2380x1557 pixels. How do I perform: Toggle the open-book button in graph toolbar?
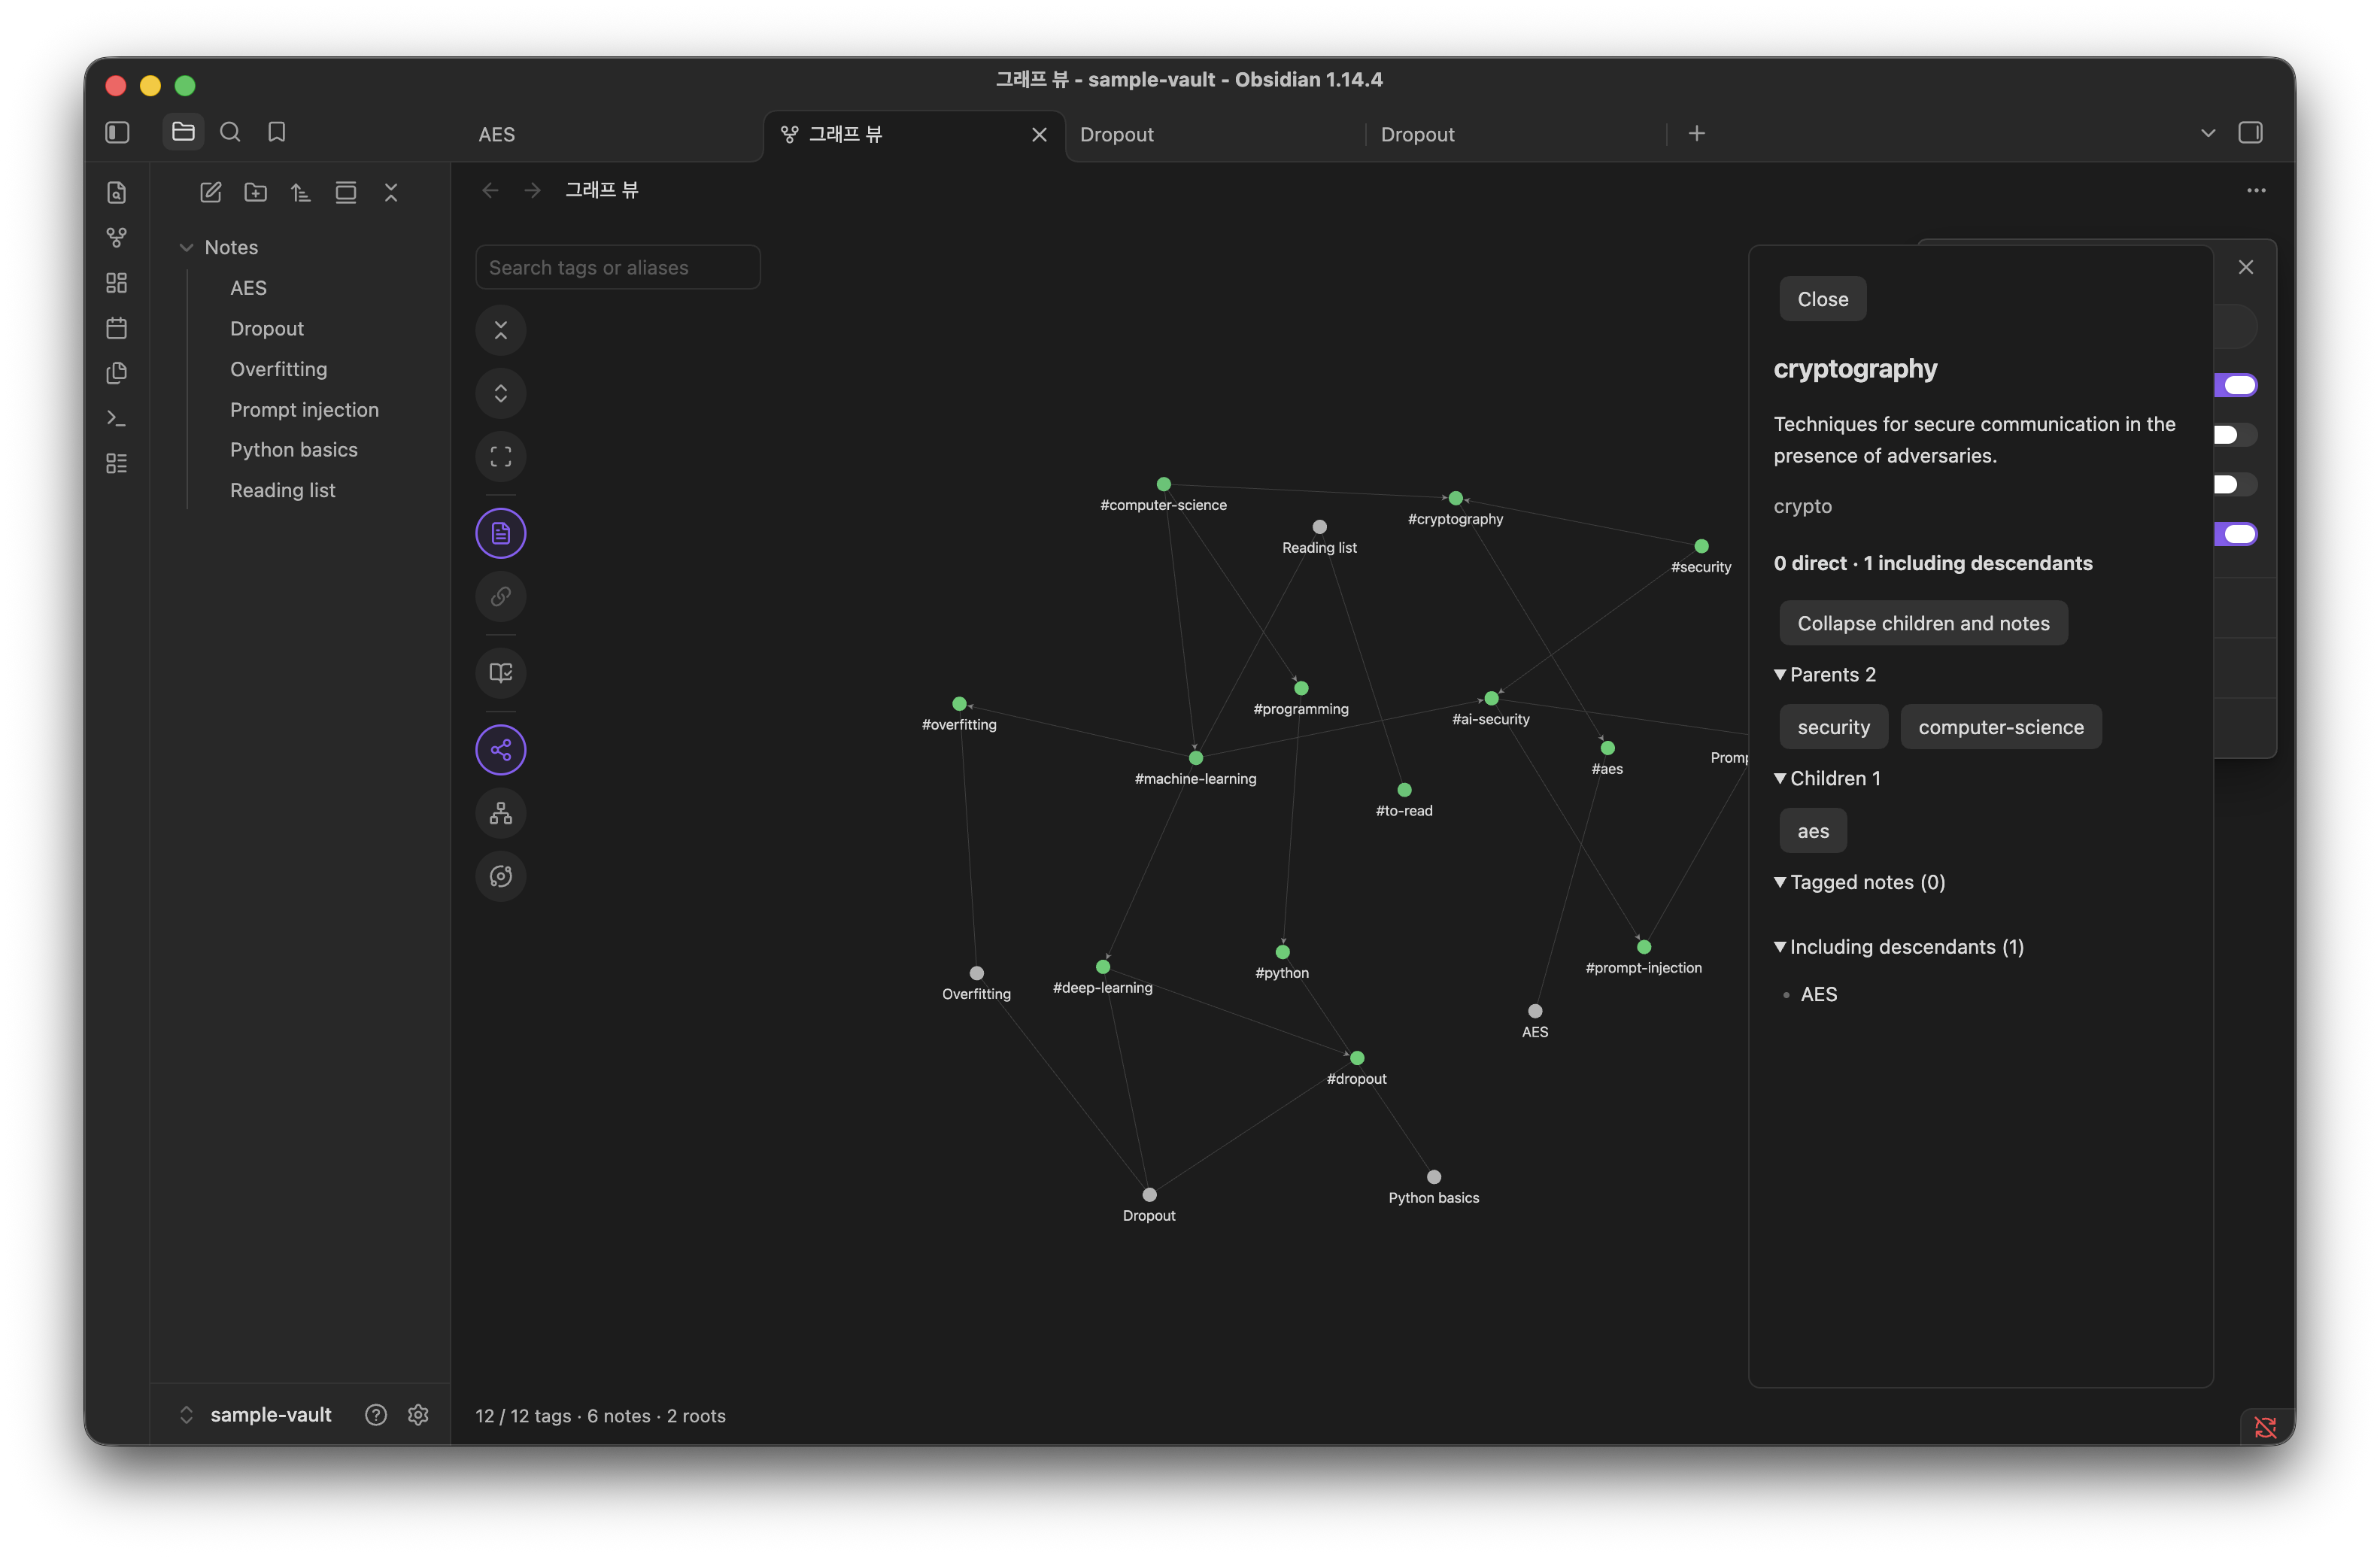(501, 672)
